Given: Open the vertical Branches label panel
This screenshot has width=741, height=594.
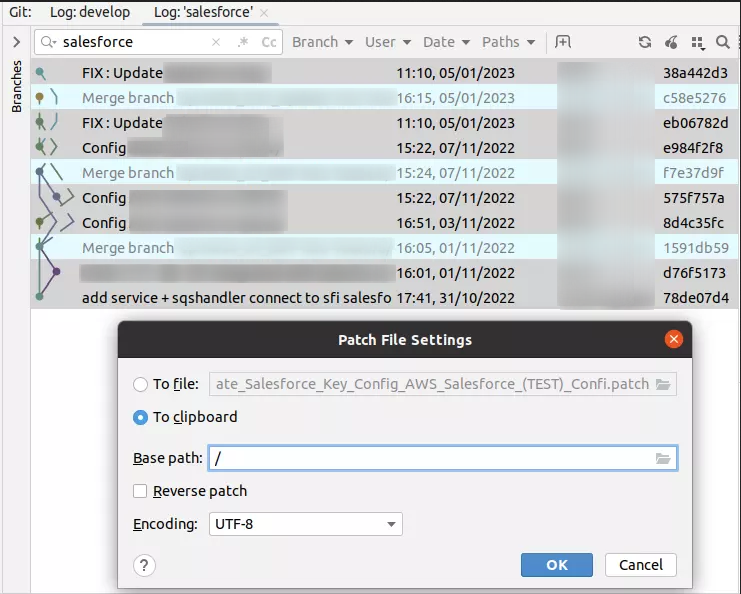Looking at the screenshot, I should point(17,86).
